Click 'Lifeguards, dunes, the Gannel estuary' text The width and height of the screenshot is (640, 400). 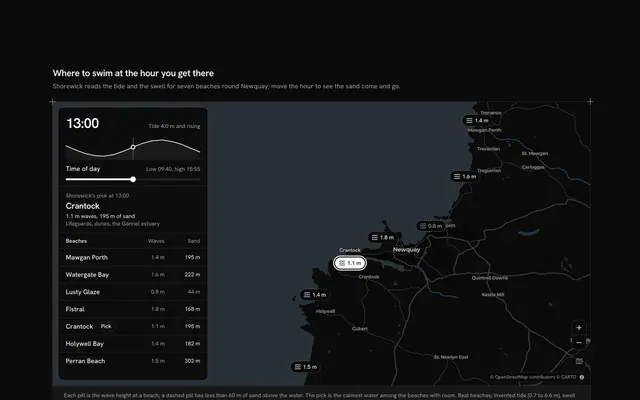tap(113, 224)
